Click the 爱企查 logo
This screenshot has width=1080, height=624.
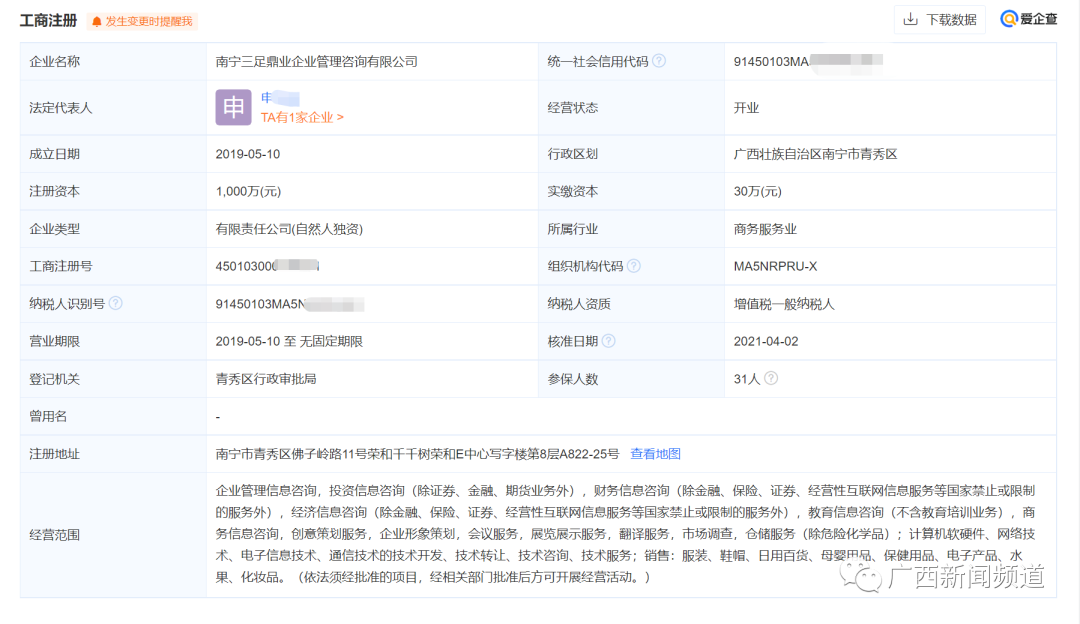click(1029, 19)
